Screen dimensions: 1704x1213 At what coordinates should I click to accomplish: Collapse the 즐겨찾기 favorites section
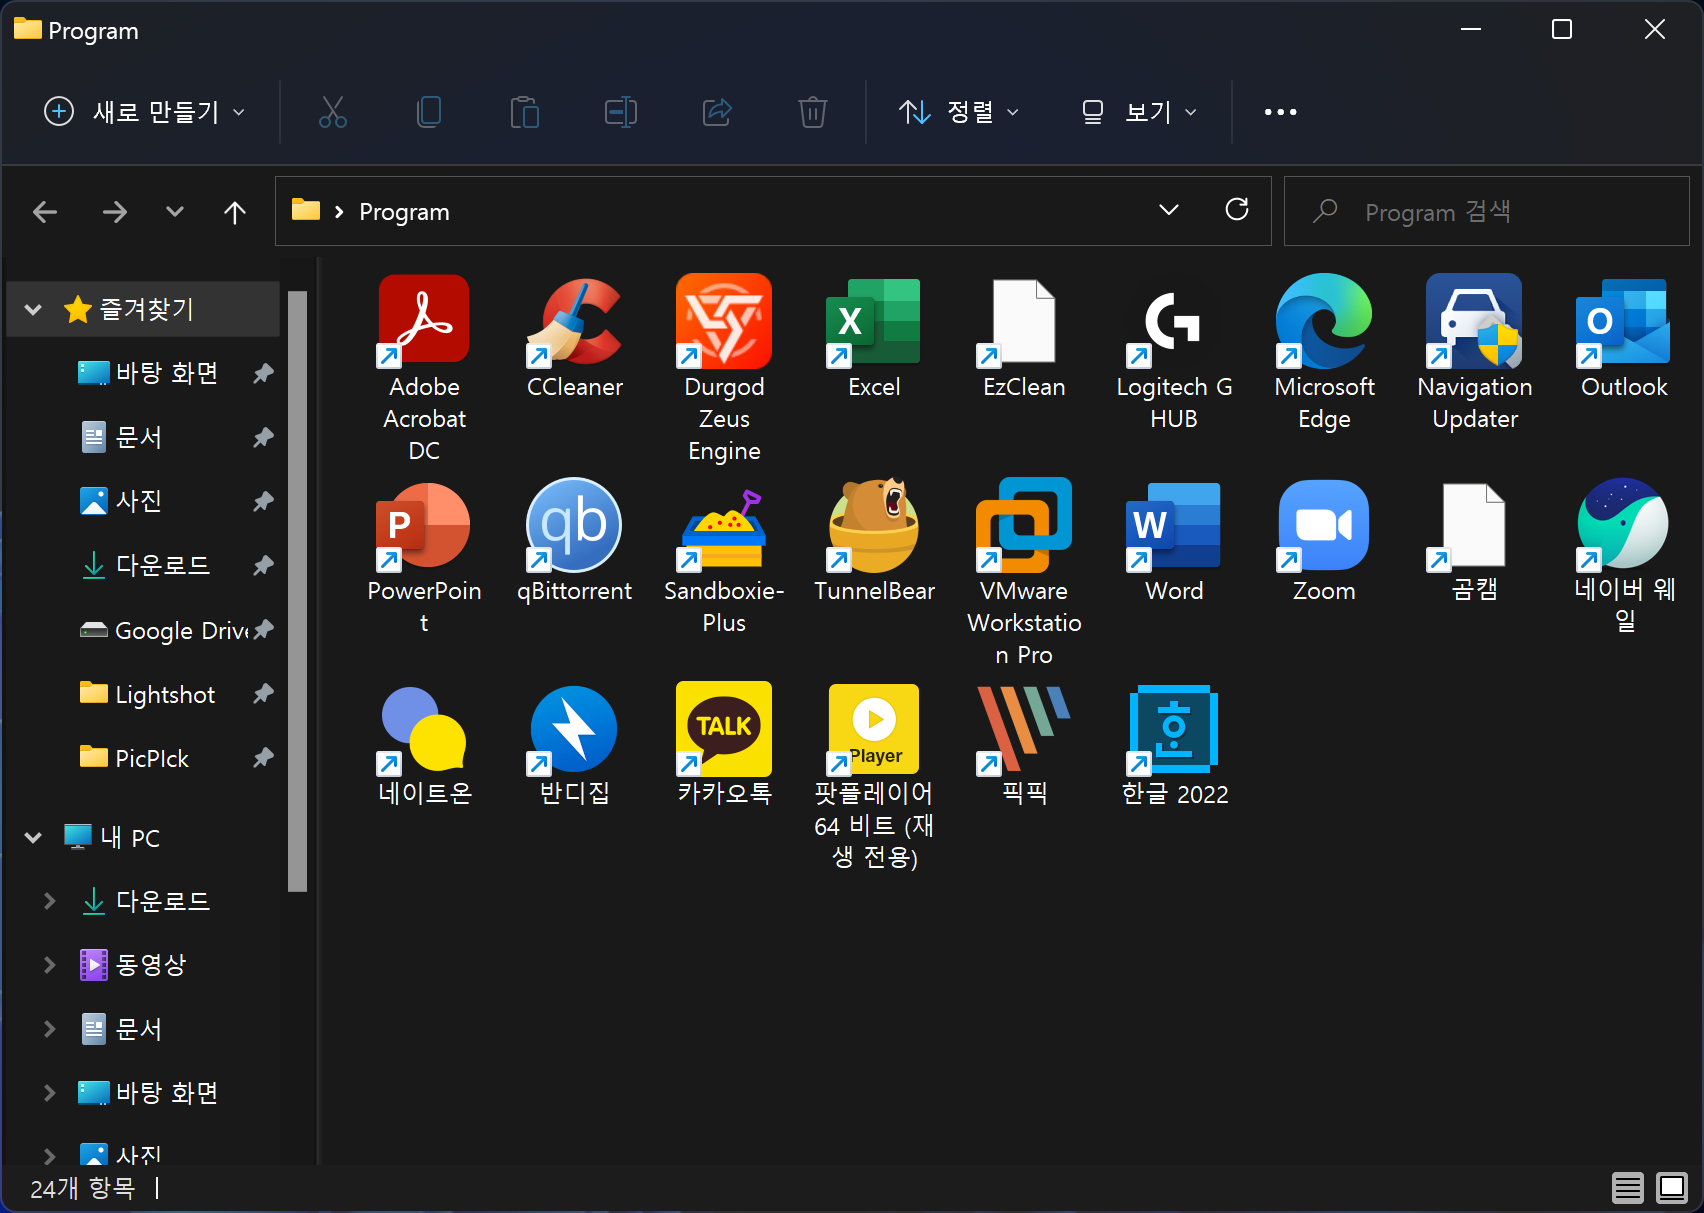[x=33, y=309]
